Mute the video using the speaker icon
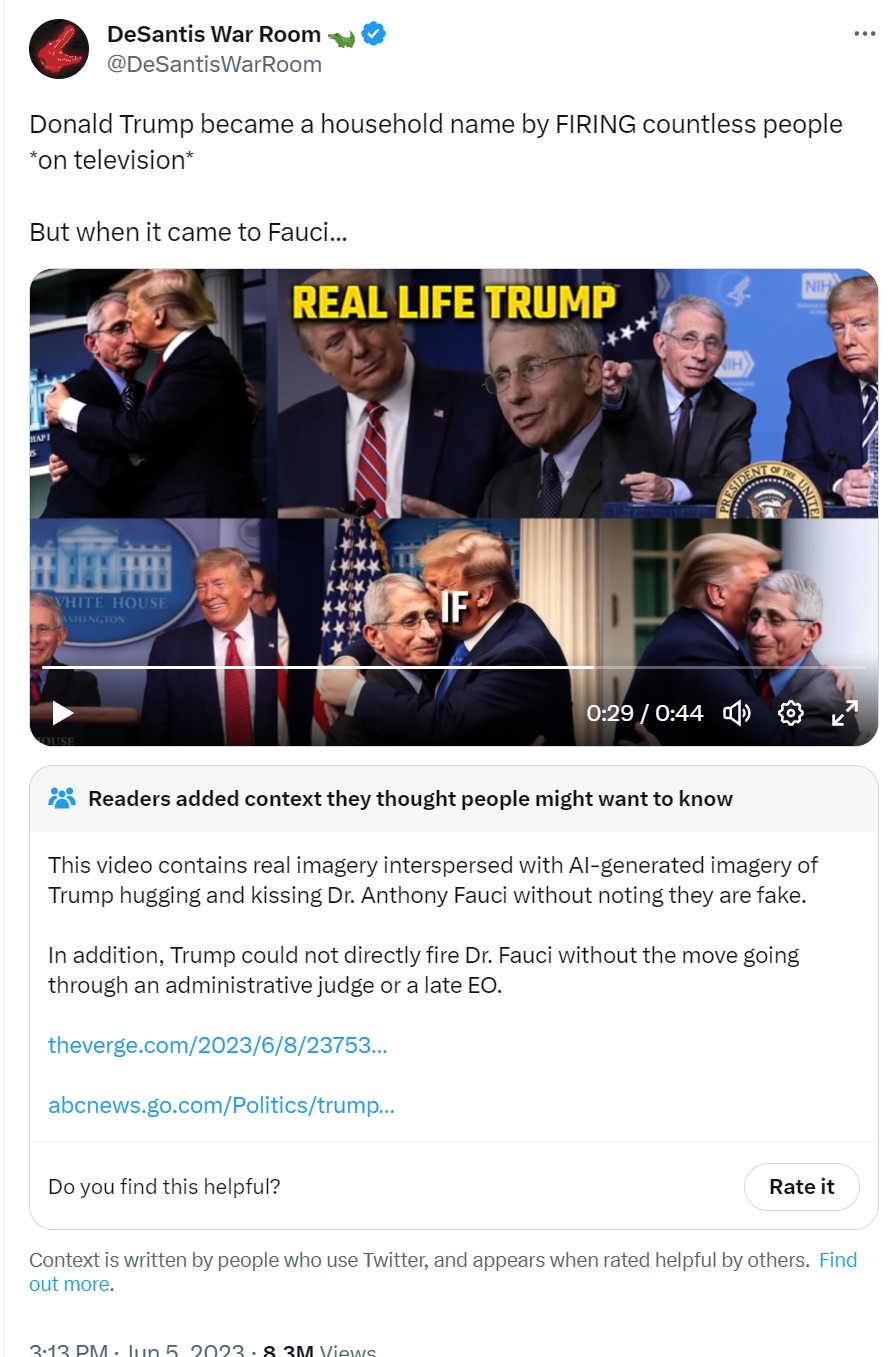 (737, 713)
